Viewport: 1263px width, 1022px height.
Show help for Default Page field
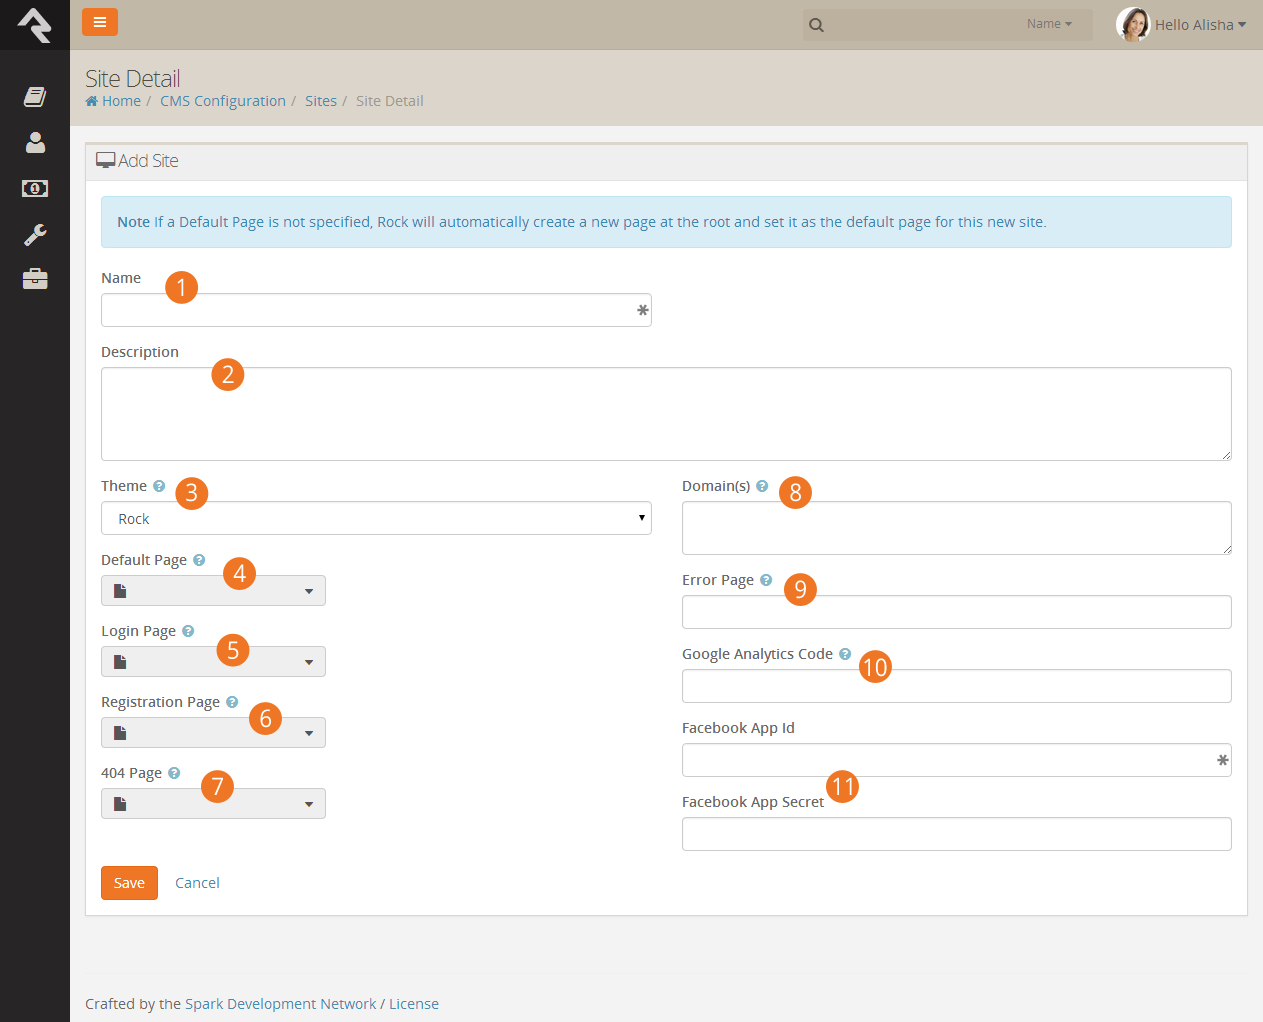(199, 560)
